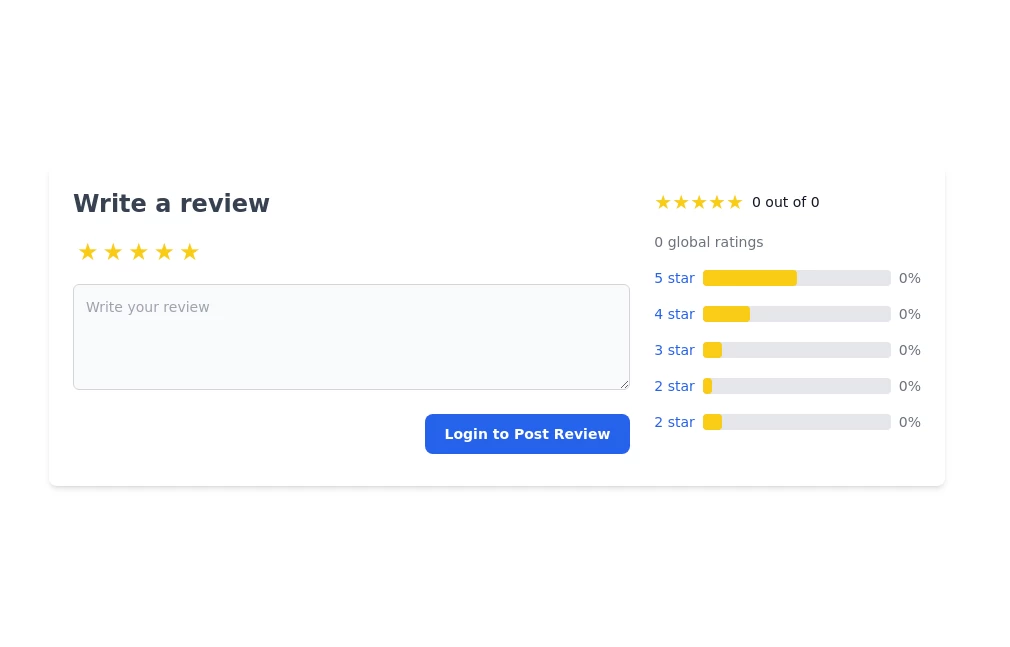Image resolution: width=1010 pixels, height=647 pixels.
Task: Rate one star in the review form
Action: pos(87,252)
